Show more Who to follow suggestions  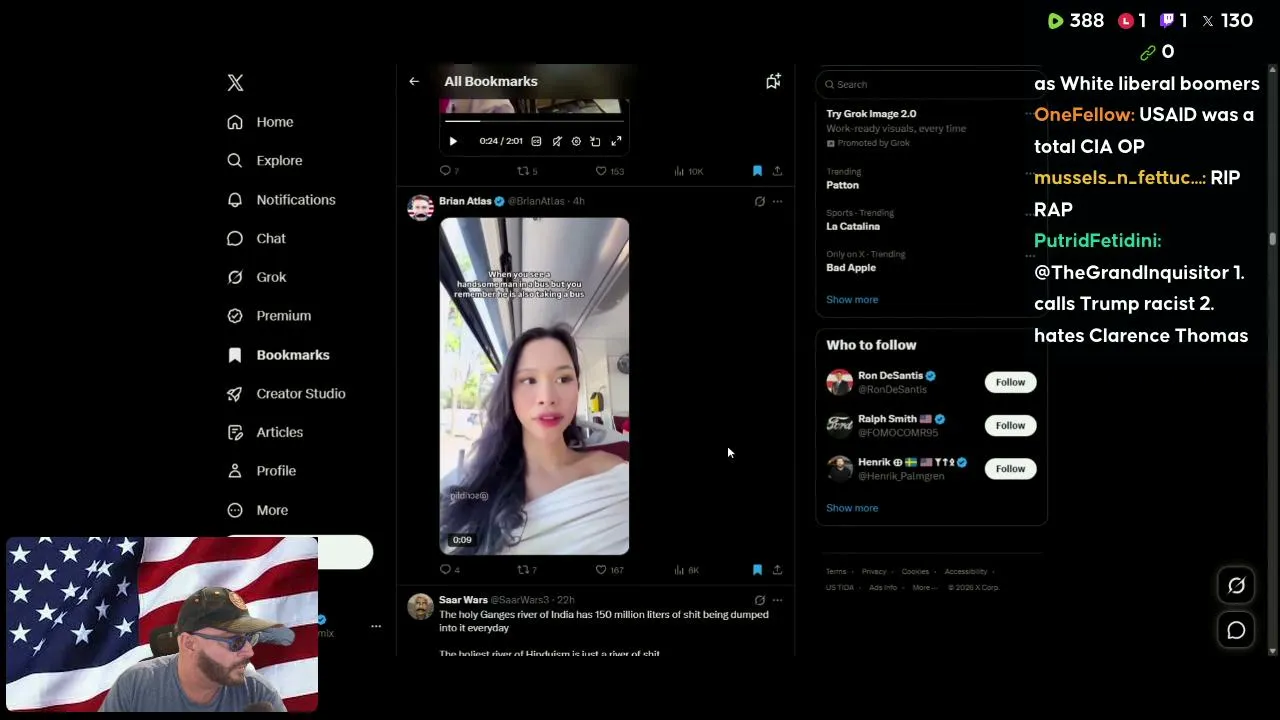pyautogui.click(x=852, y=508)
